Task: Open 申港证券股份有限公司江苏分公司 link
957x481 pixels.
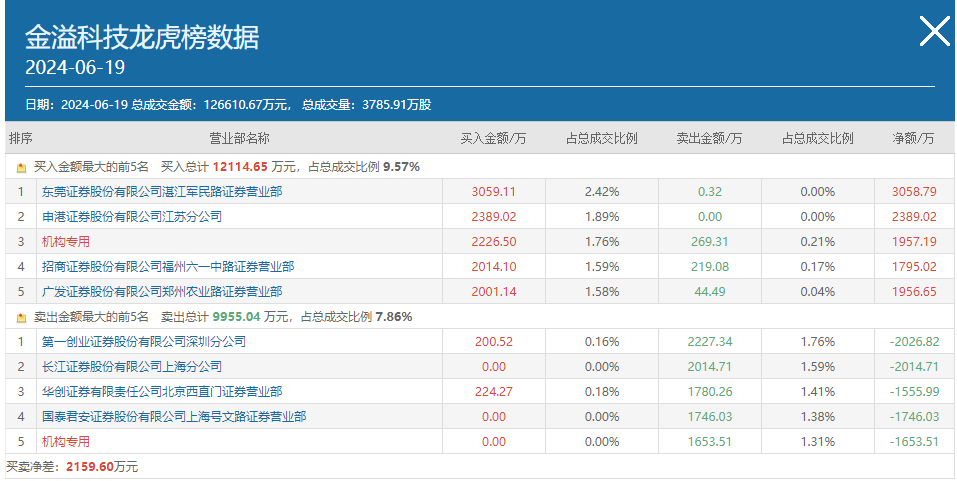Action: (x=131, y=217)
